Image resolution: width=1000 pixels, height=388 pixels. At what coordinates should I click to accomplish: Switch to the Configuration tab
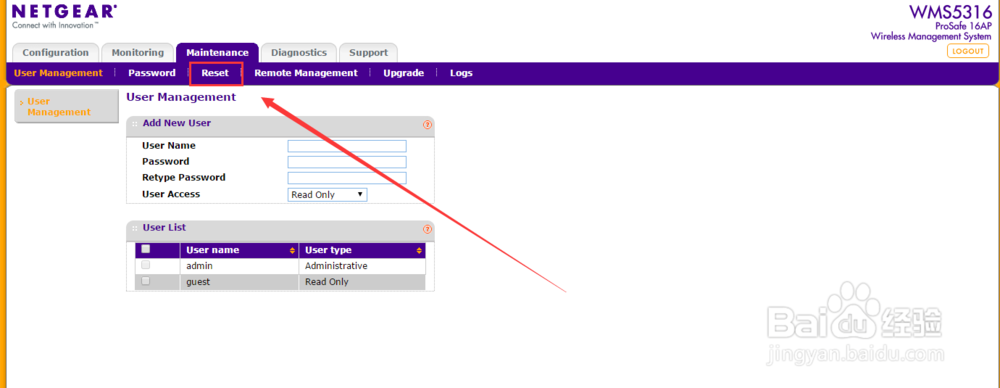click(55, 53)
